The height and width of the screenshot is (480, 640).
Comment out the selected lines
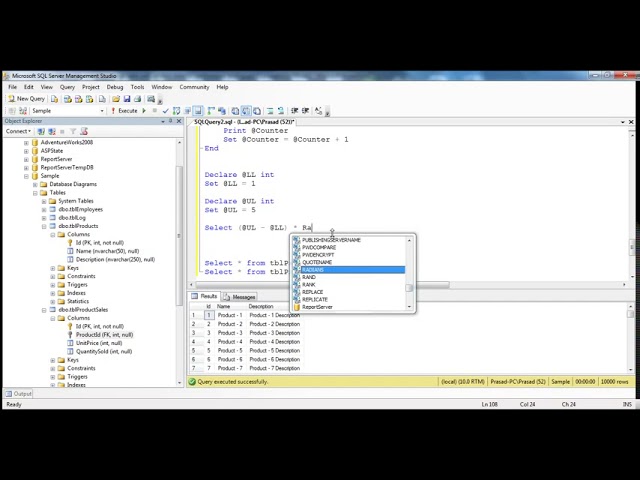click(x=270, y=111)
